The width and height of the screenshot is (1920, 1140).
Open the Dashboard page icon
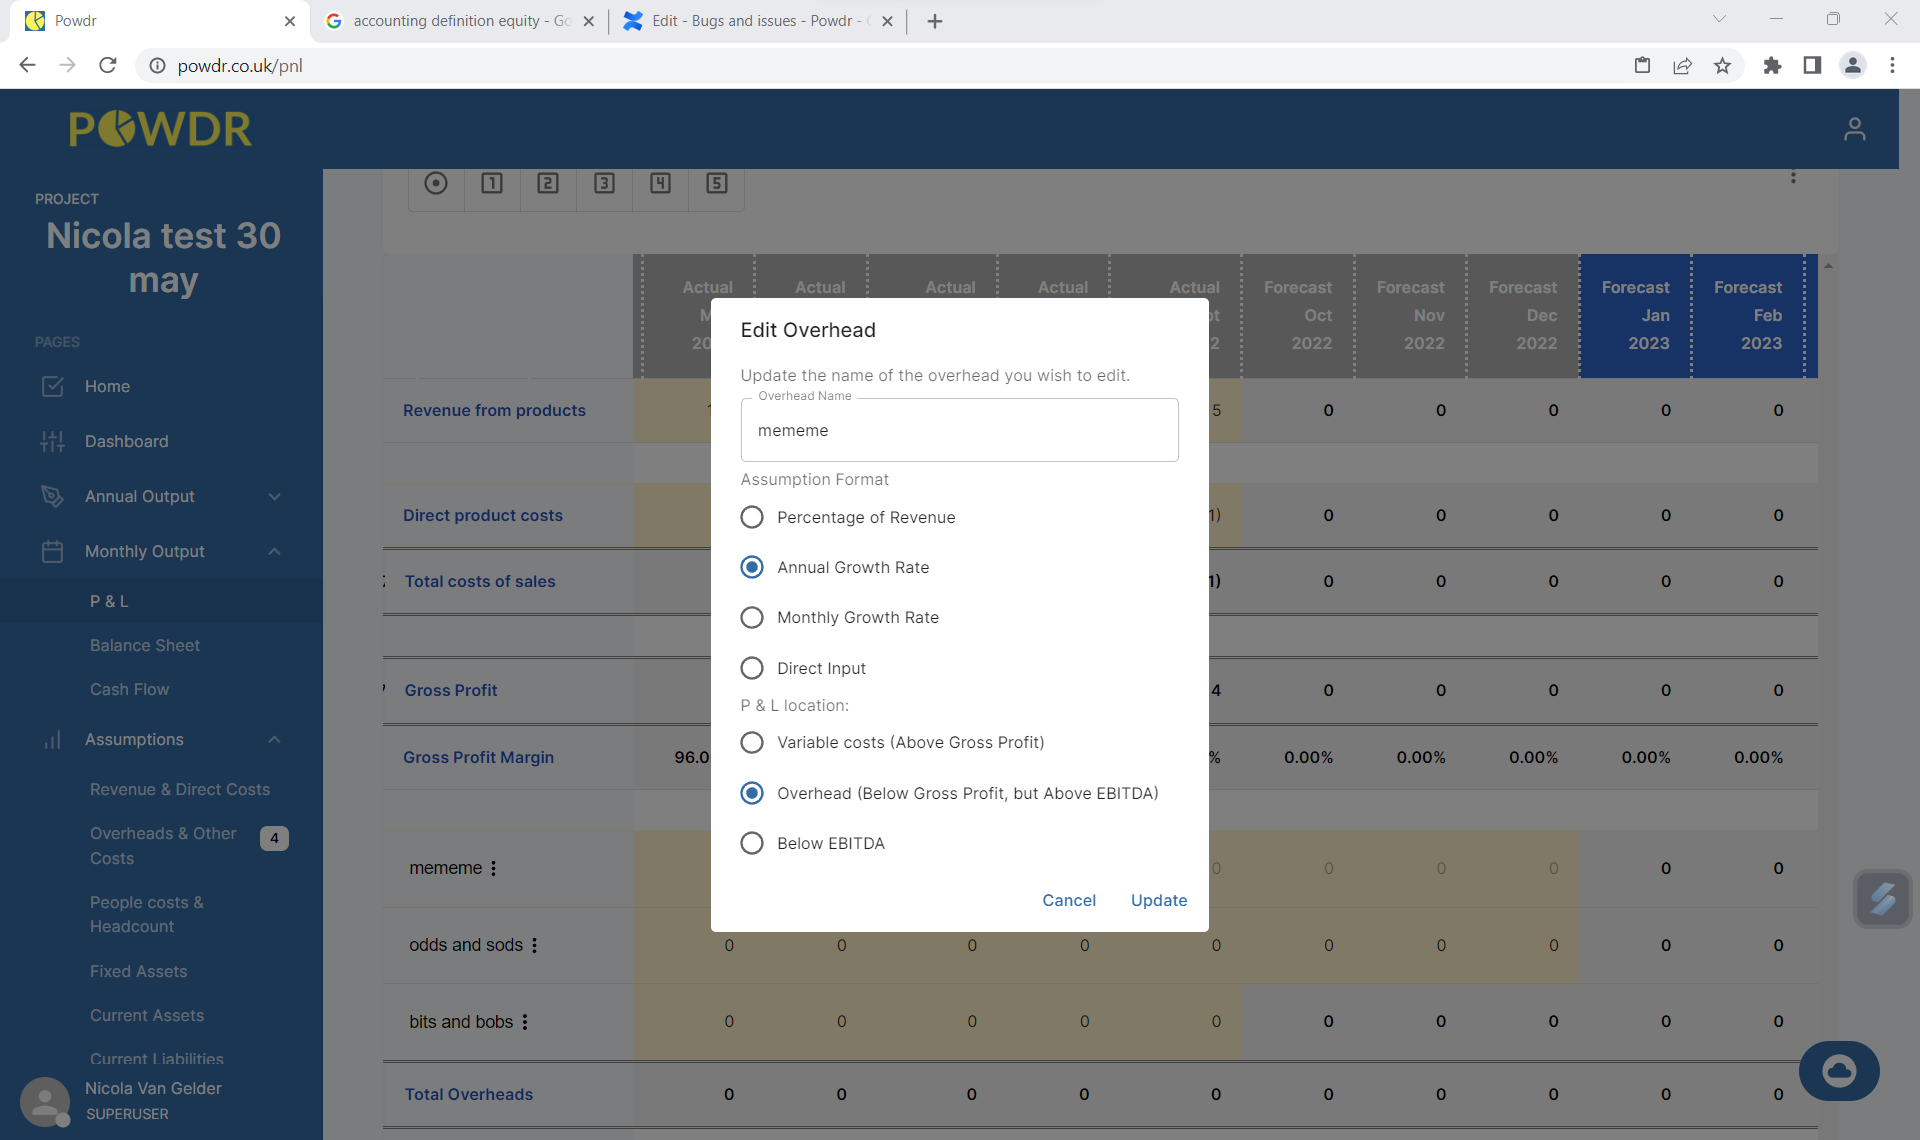(53, 441)
